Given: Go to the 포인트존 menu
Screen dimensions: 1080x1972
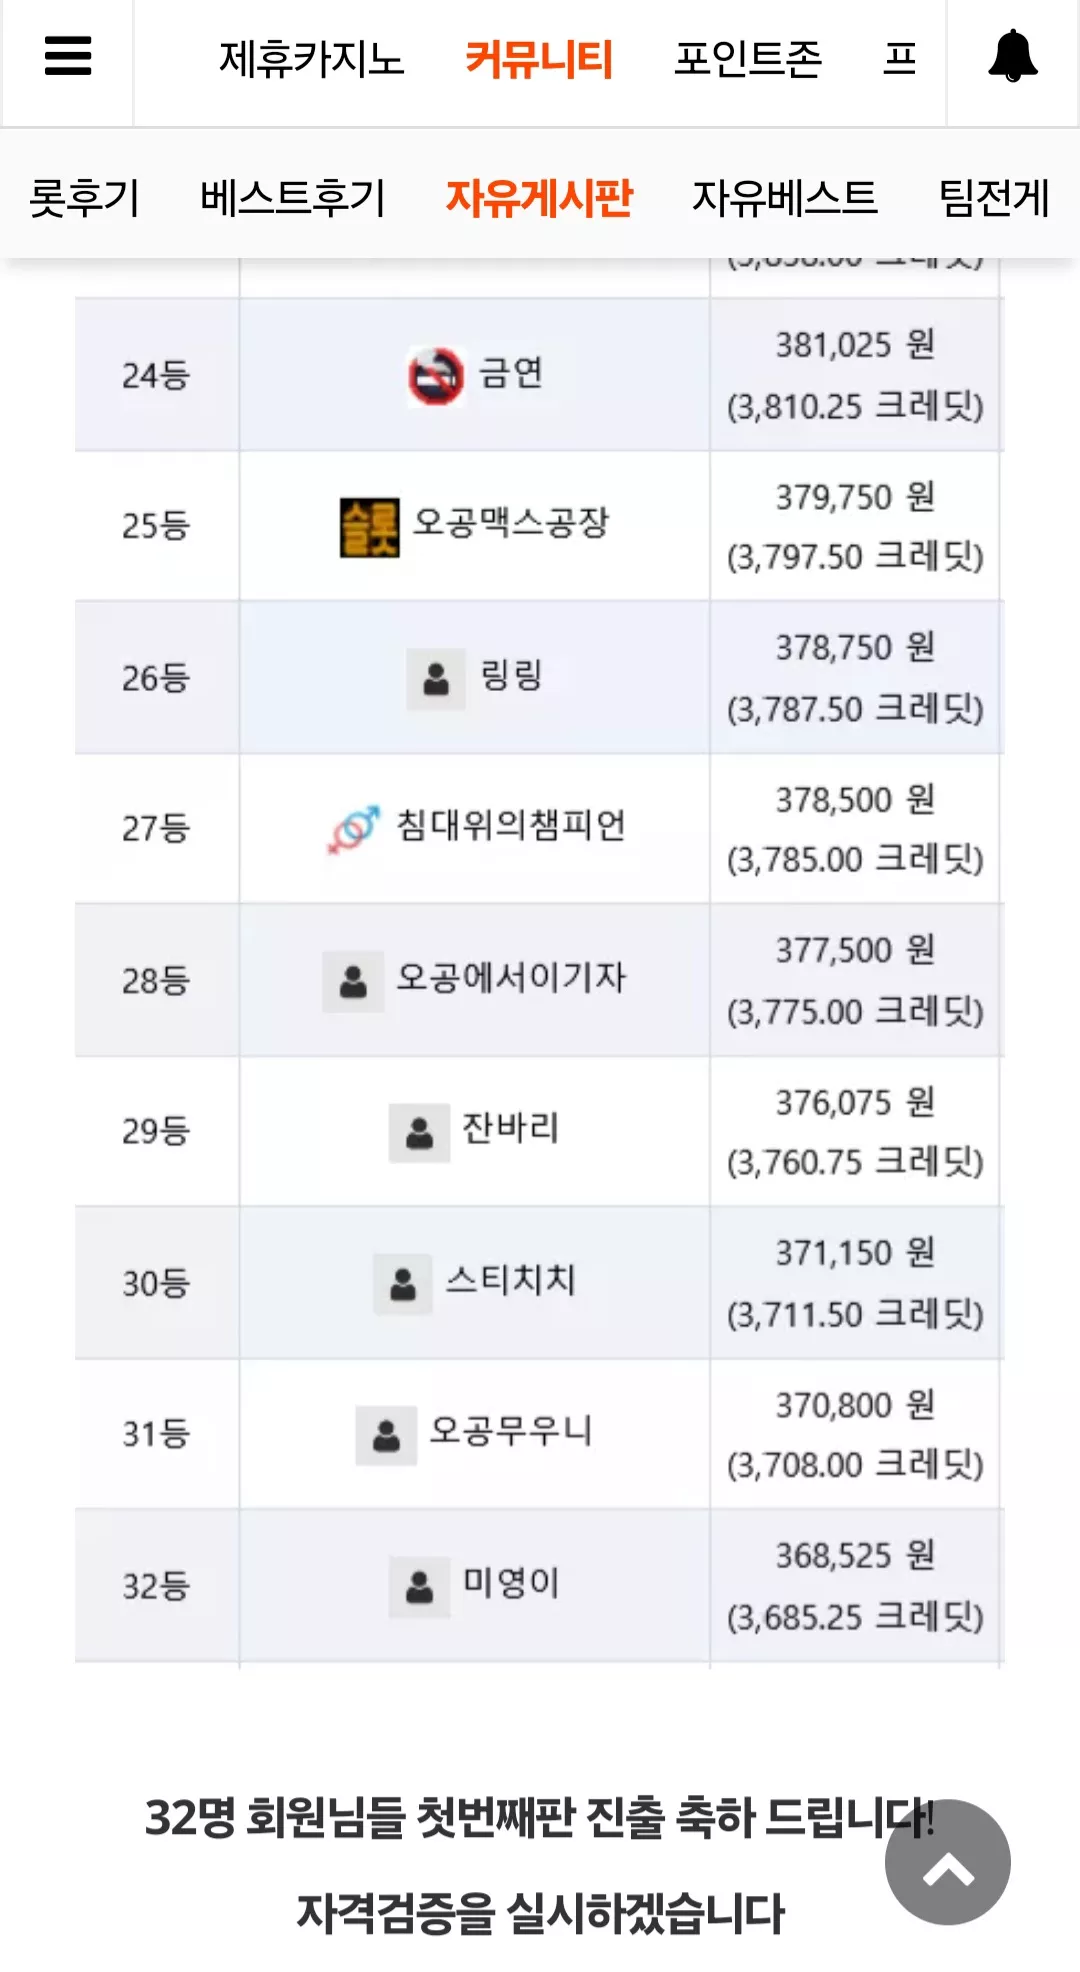Looking at the screenshot, I should click(748, 59).
